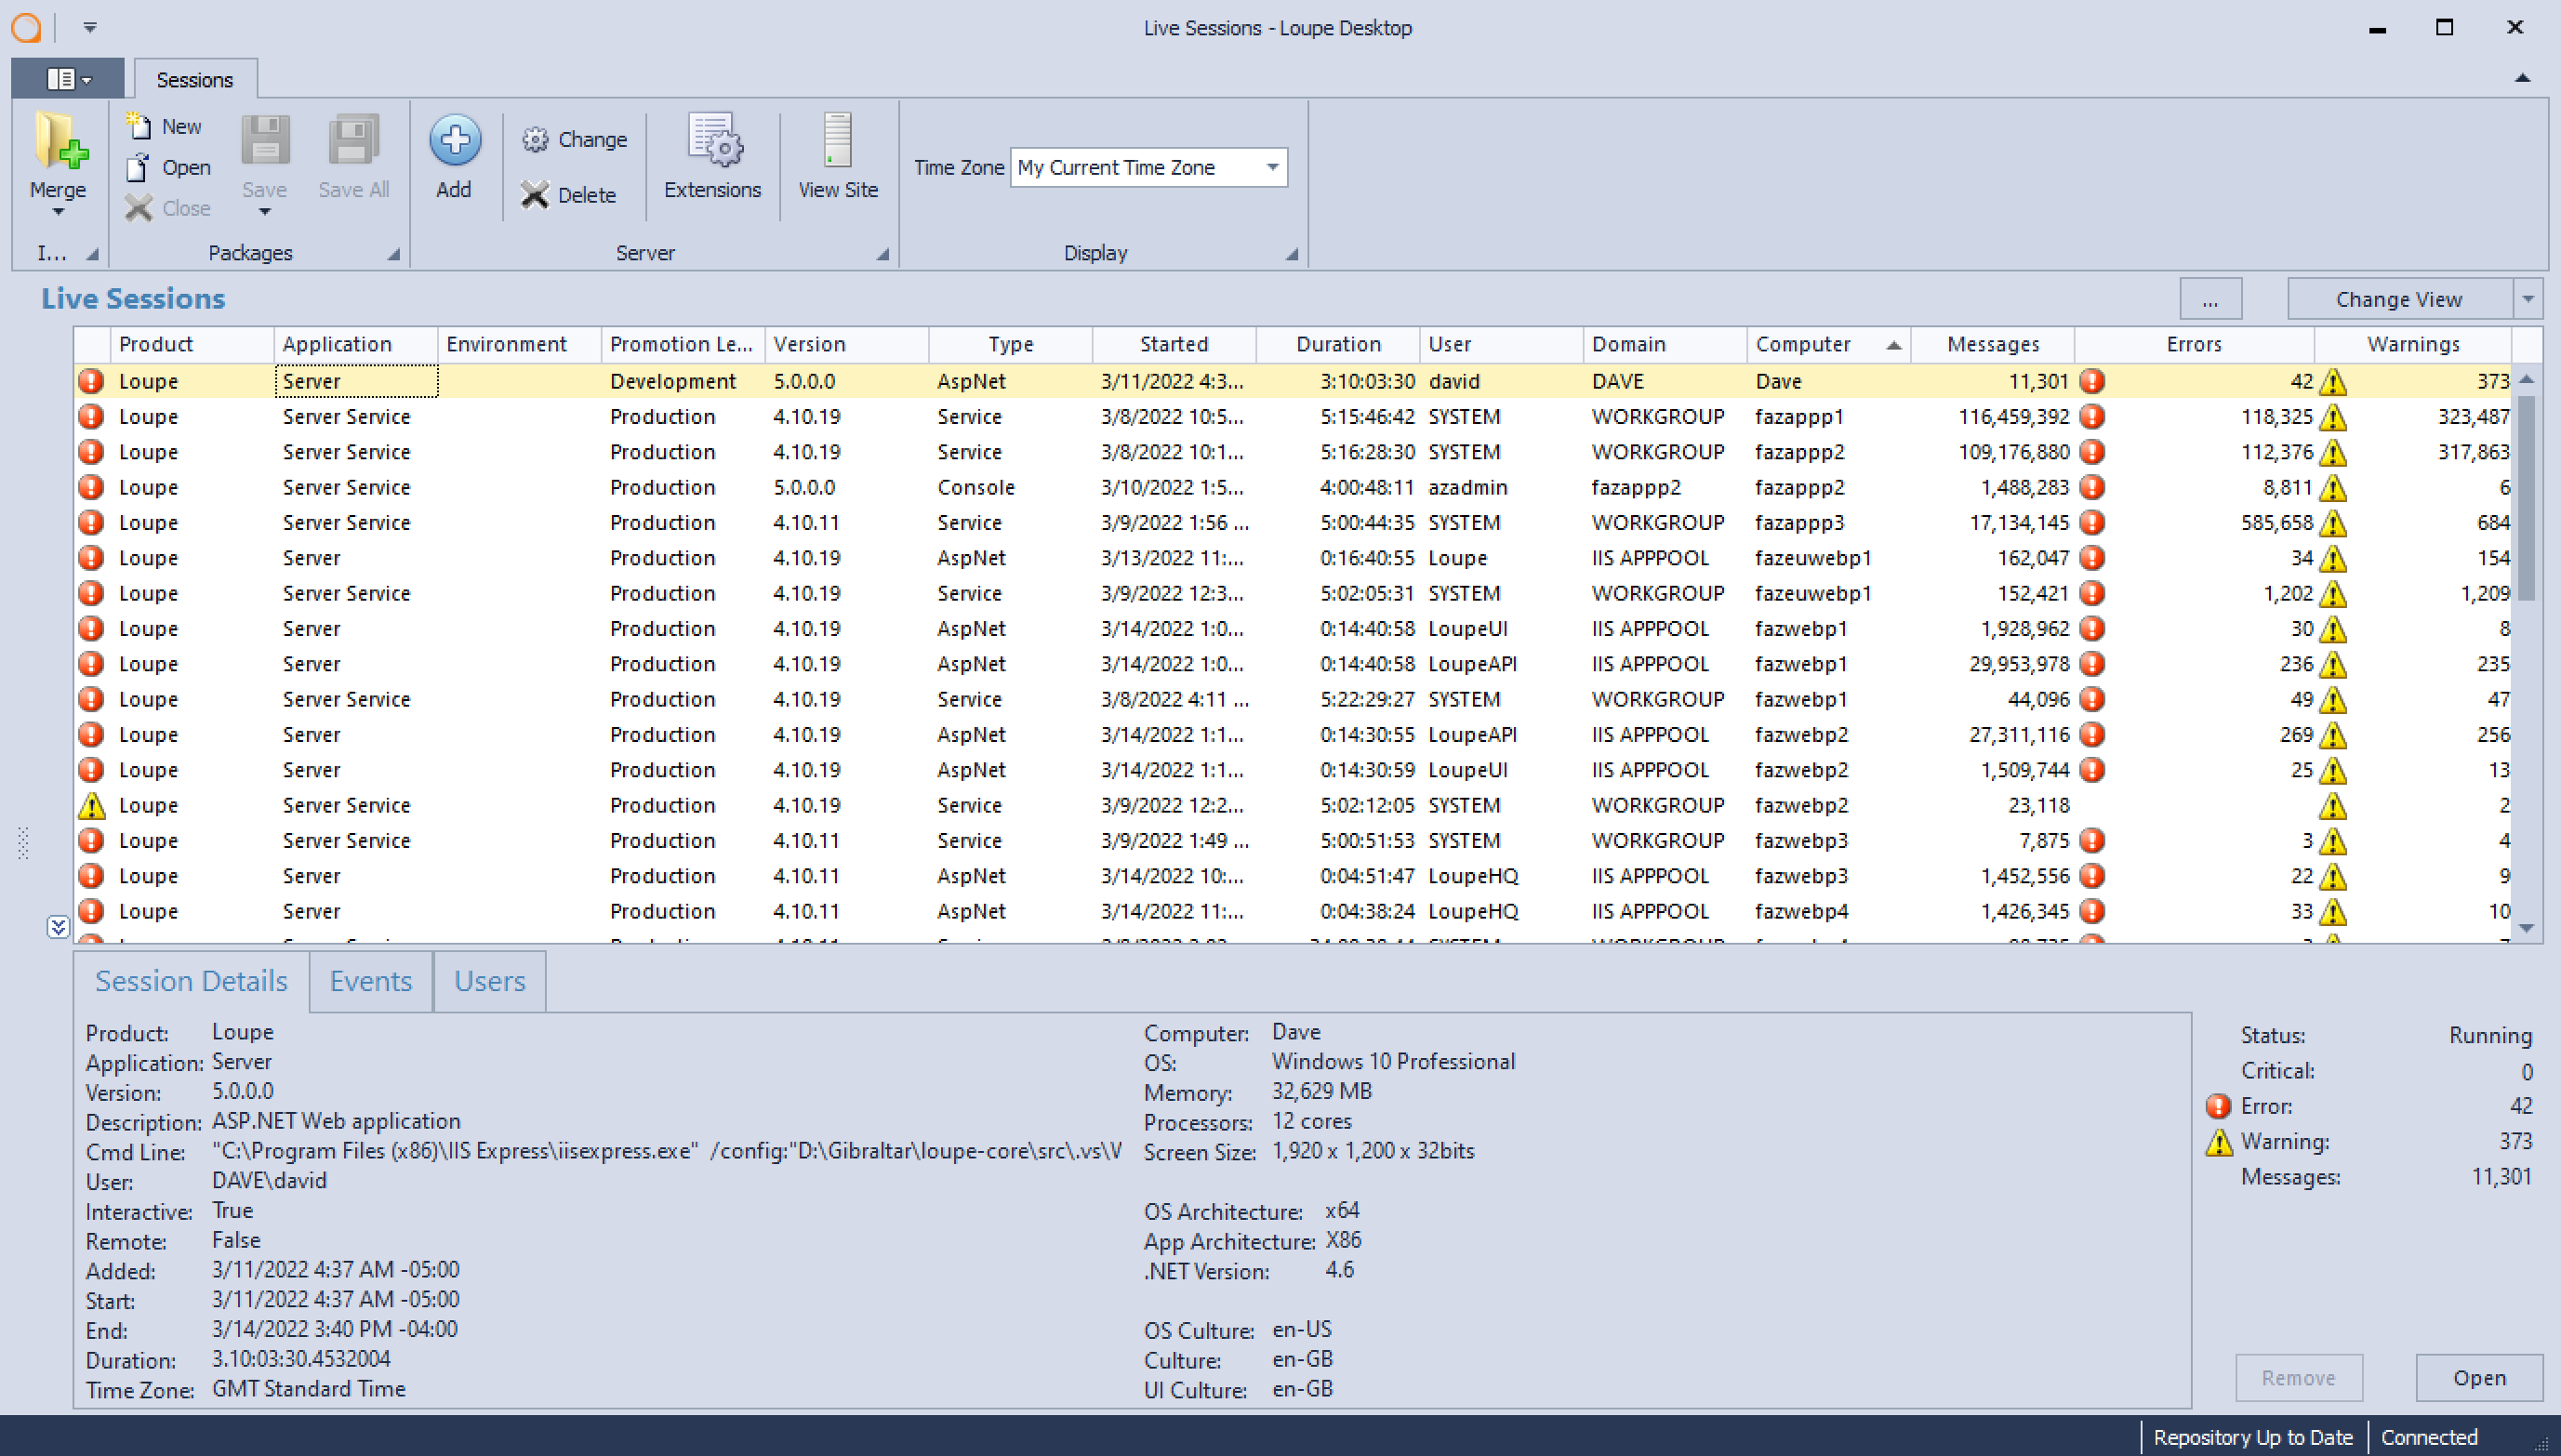Screen dimensions: 2561x1456
Task: Click the errors icon beside 585,658 count
Action: click(x=2091, y=523)
